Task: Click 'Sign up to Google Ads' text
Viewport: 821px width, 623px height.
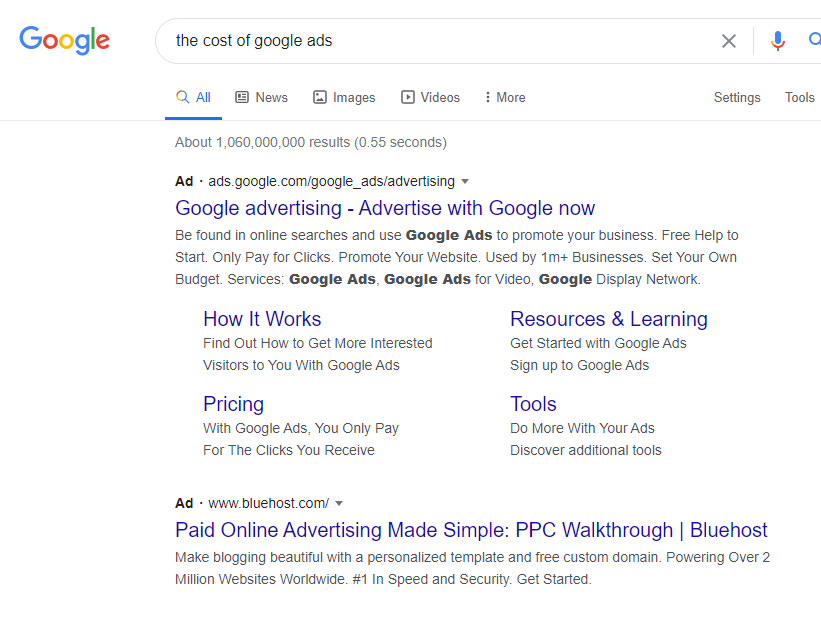Action: point(580,365)
